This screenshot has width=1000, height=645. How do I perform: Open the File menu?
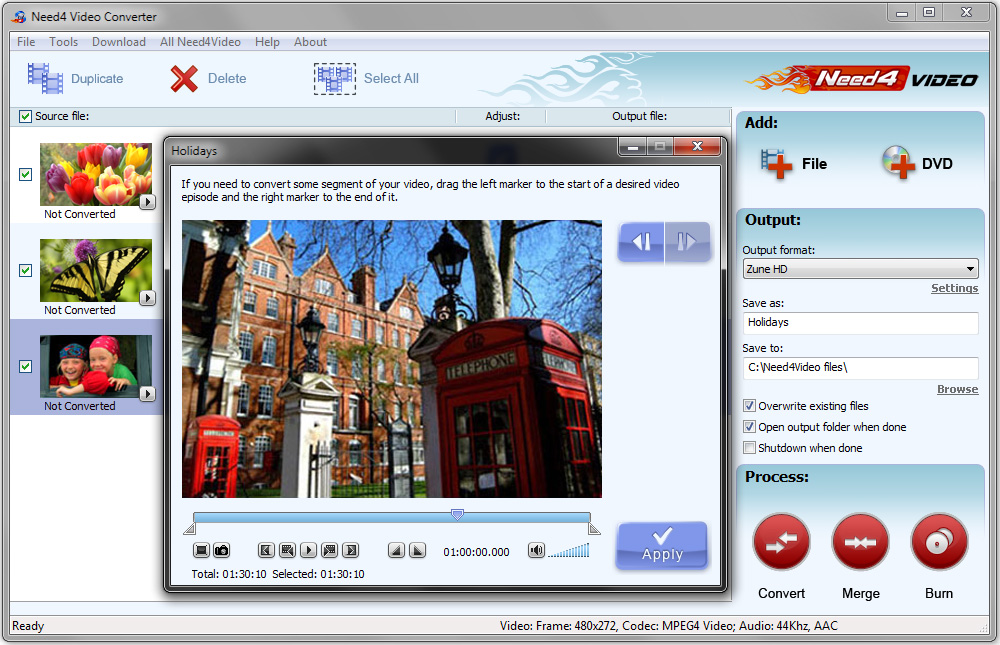pos(26,42)
